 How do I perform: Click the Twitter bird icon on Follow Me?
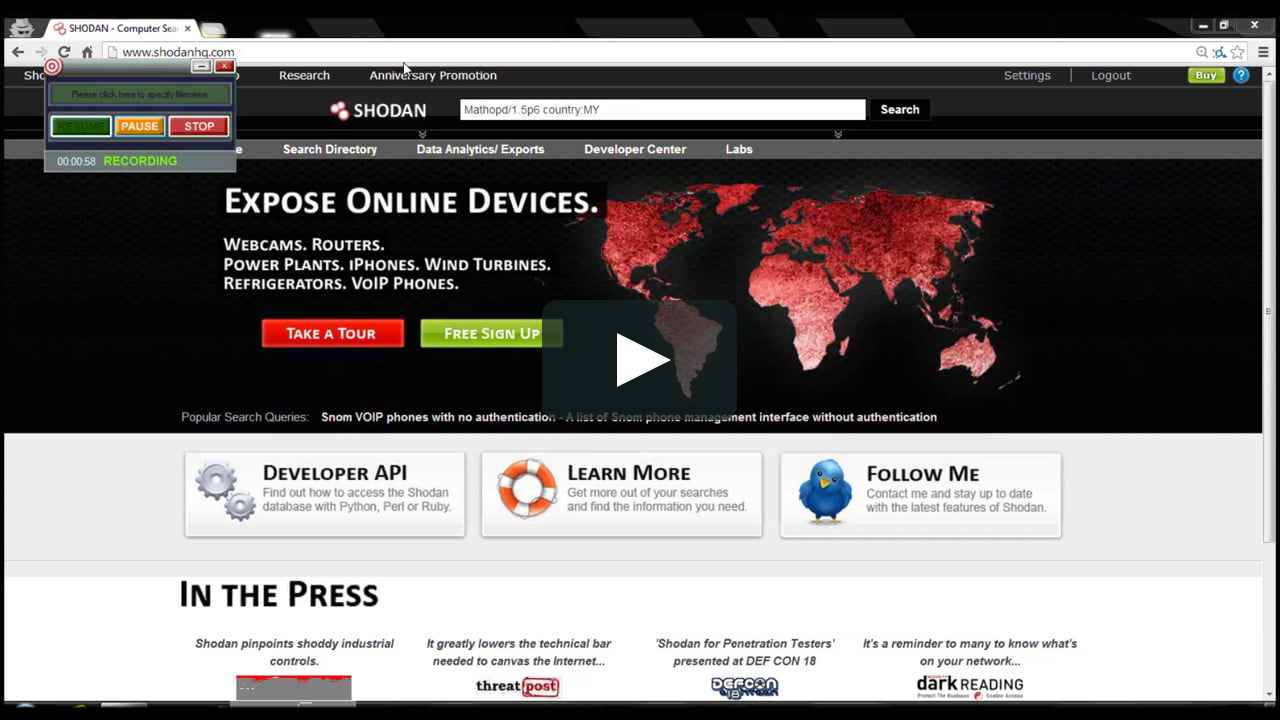pos(825,491)
